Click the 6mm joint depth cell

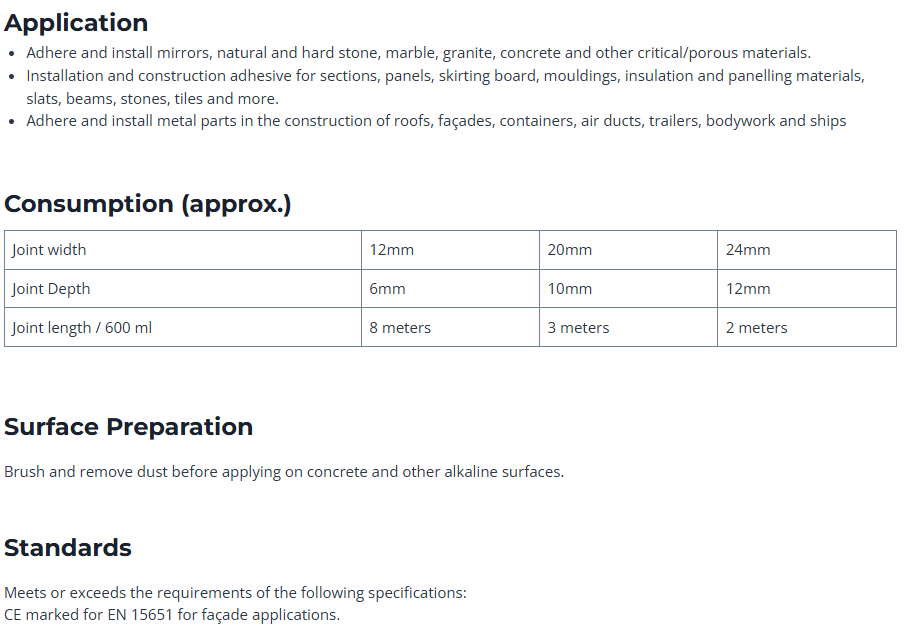click(x=387, y=289)
